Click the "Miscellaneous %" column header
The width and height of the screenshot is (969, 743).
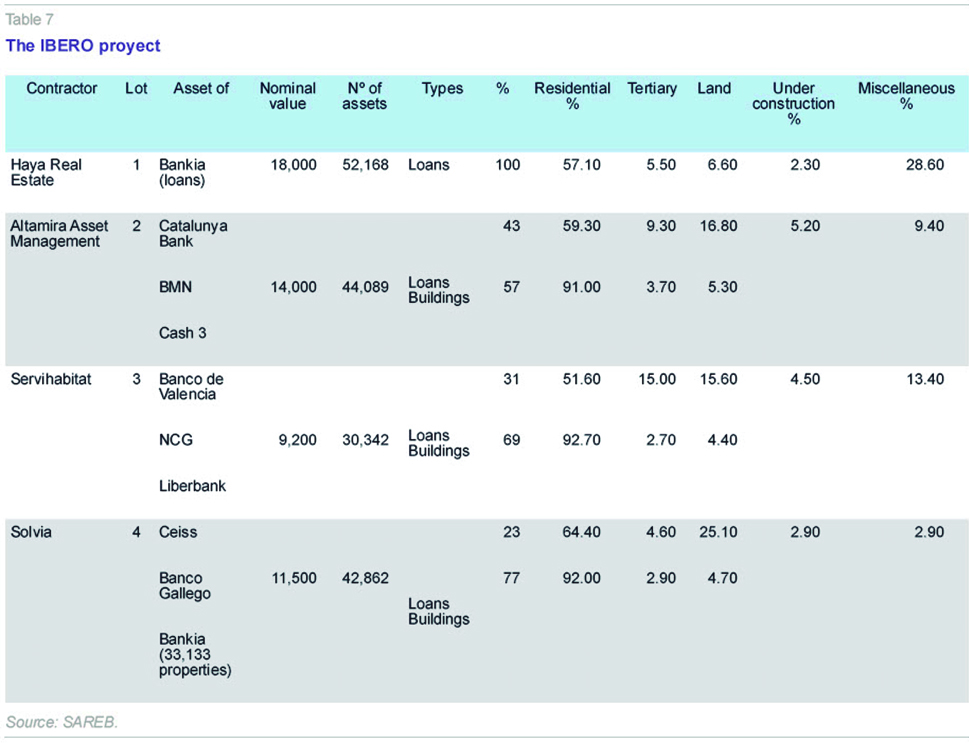point(905,96)
